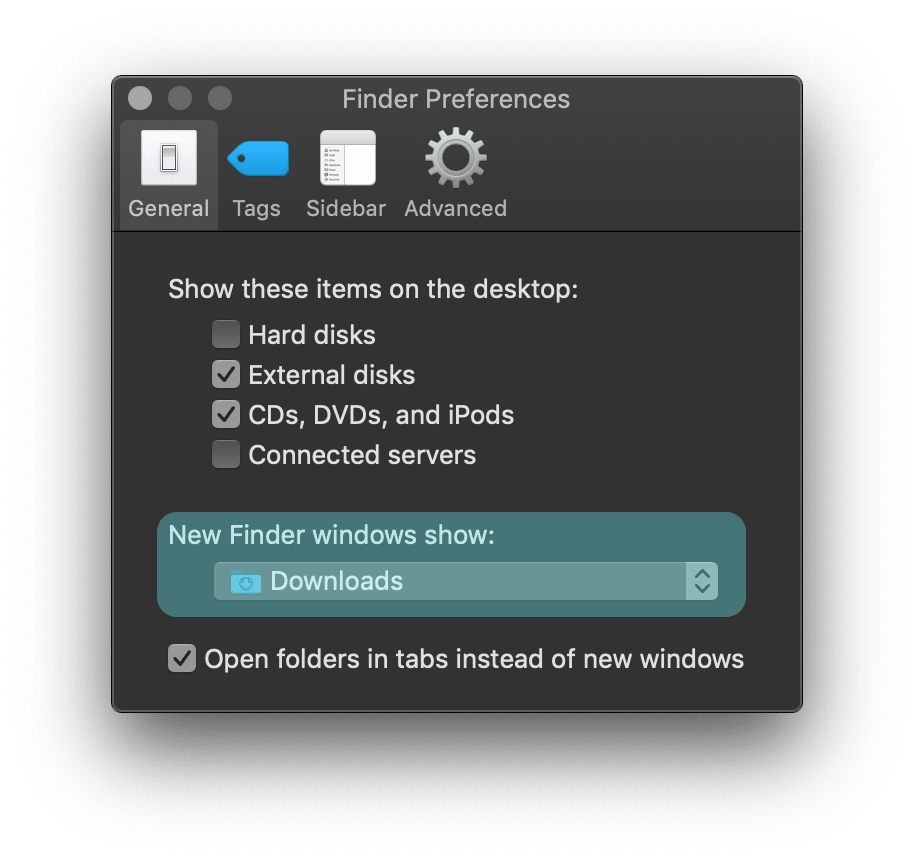The image size is (914, 860).
Task: Click the Sidebar window icon
Action: [347, 158]
